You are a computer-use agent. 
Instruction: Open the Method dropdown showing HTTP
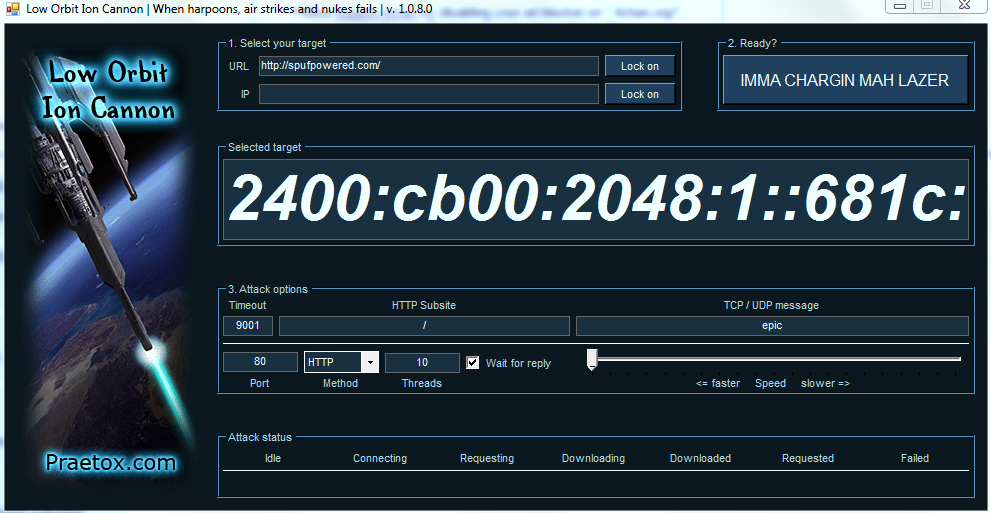point(341,362)
